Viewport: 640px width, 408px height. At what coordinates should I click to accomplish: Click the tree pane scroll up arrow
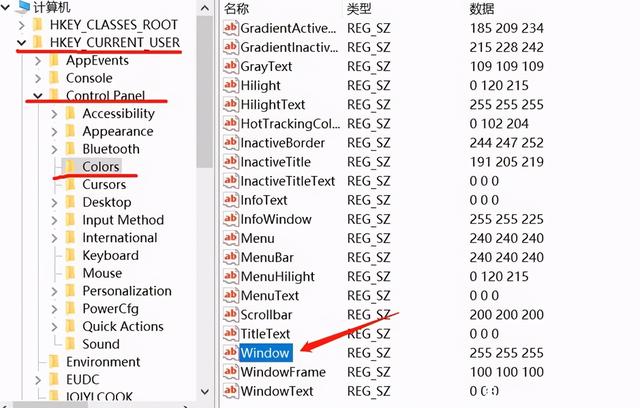(x=205, y=8)
